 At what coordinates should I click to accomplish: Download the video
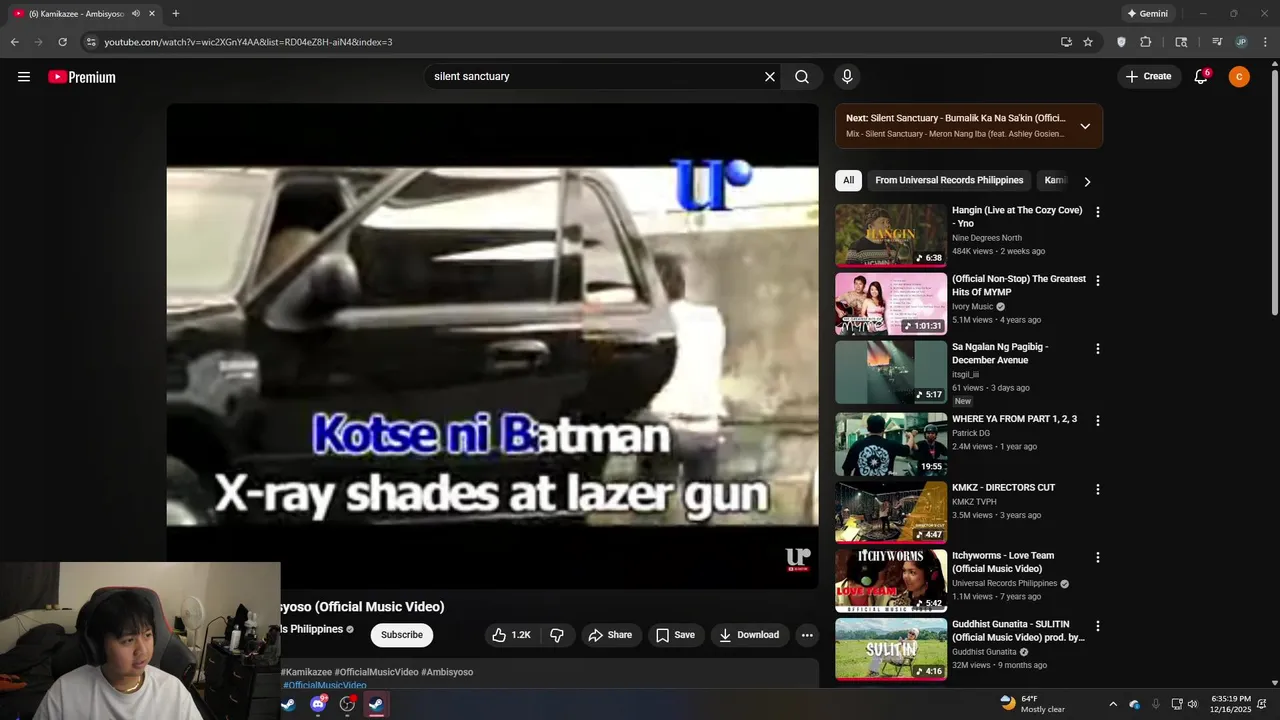tap(750, 635)
